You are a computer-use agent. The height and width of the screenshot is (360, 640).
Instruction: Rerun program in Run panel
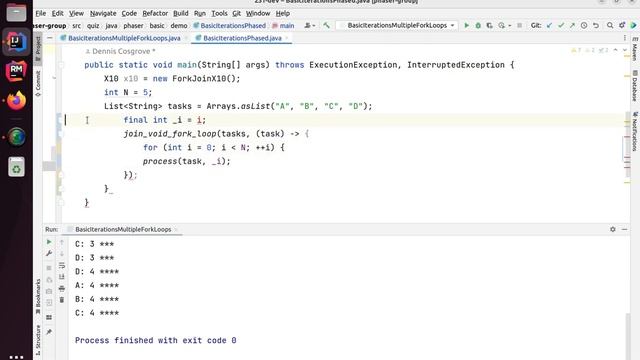coord(49,242)
